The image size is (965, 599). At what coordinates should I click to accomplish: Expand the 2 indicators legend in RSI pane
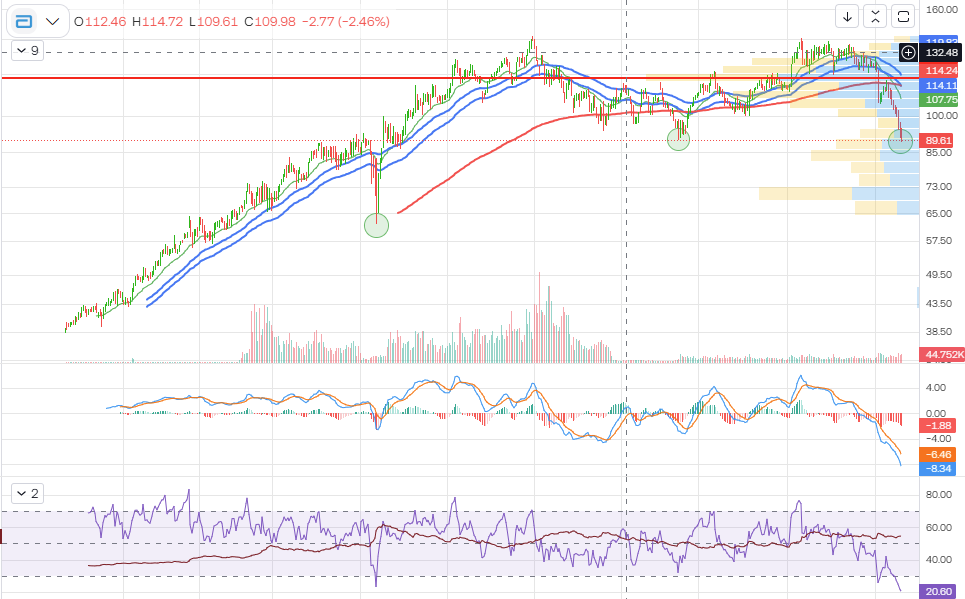(x=28, y=494)
